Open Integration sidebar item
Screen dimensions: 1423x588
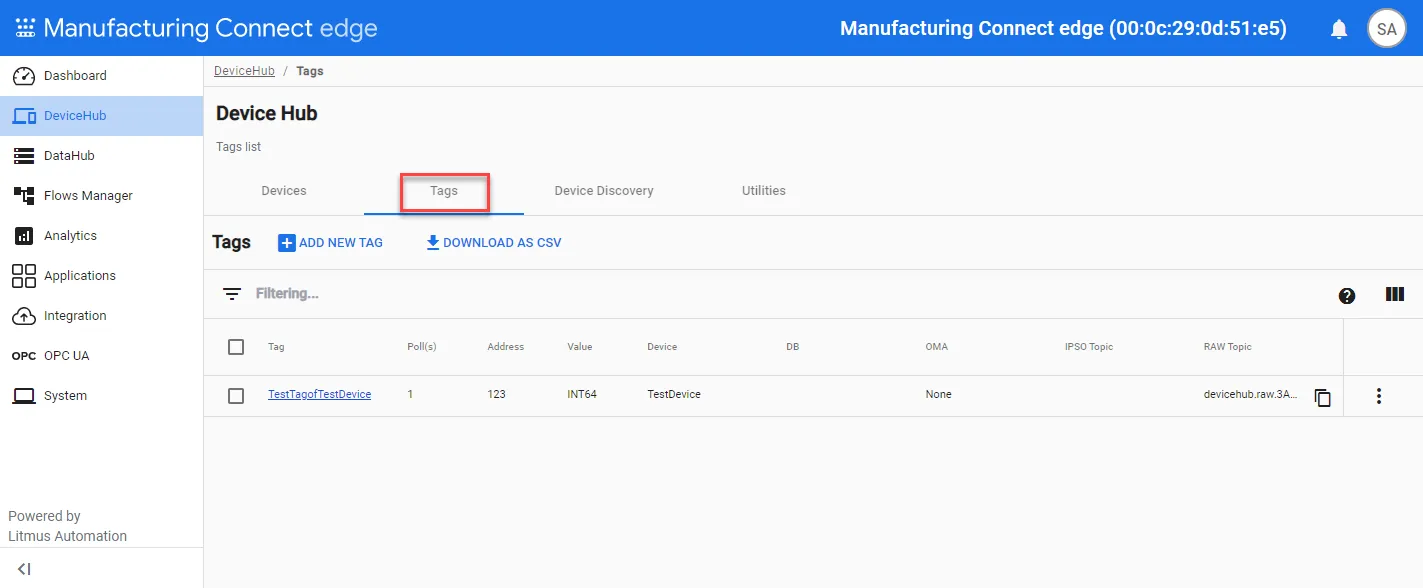click(x=101, y=316)
